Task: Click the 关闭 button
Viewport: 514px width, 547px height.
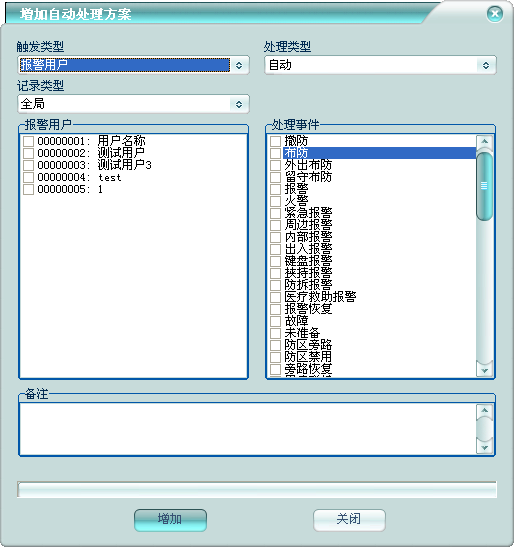Action: (x=349, y=520)
